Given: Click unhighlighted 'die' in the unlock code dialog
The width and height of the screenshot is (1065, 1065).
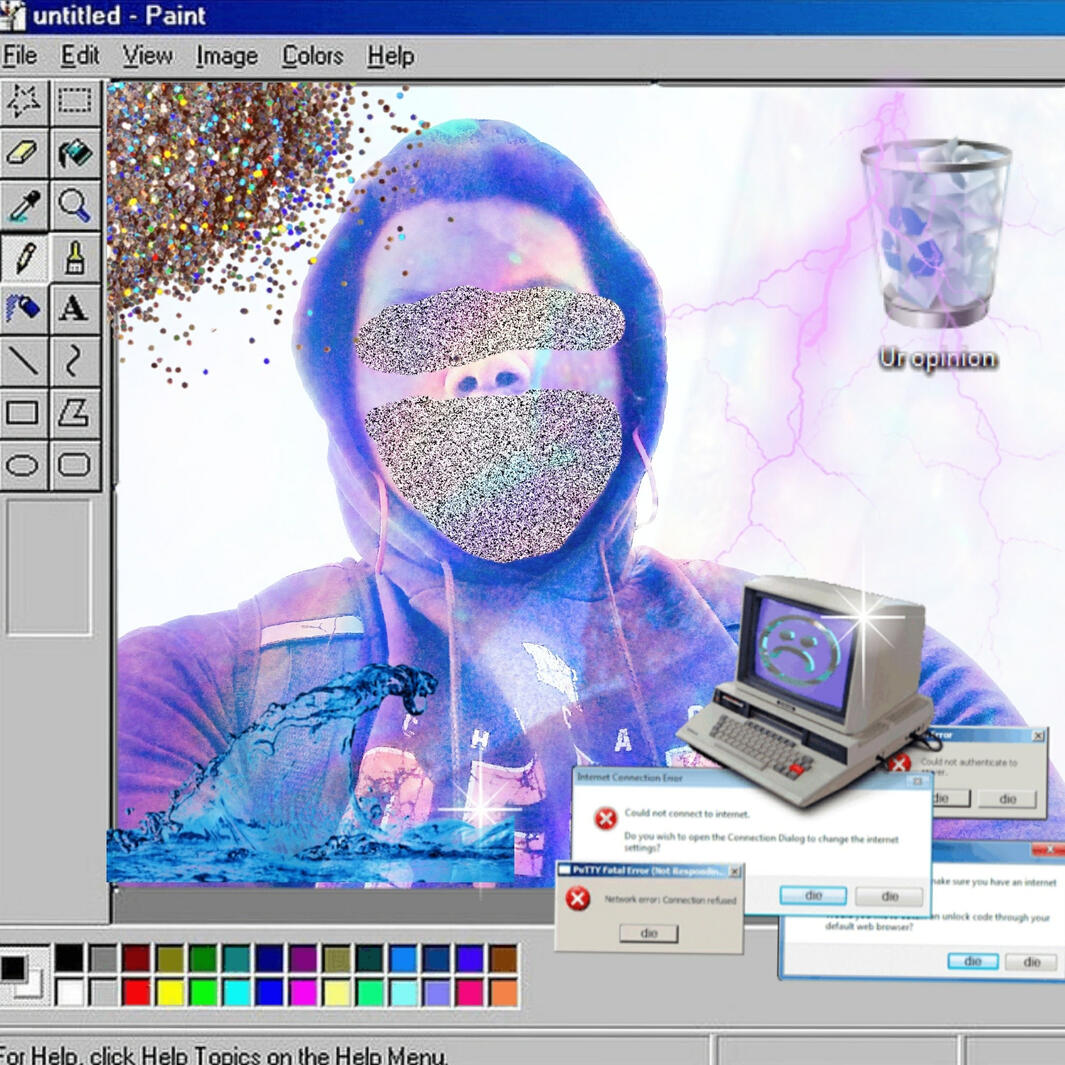Looking at the screenshot, I should 1031,962.
